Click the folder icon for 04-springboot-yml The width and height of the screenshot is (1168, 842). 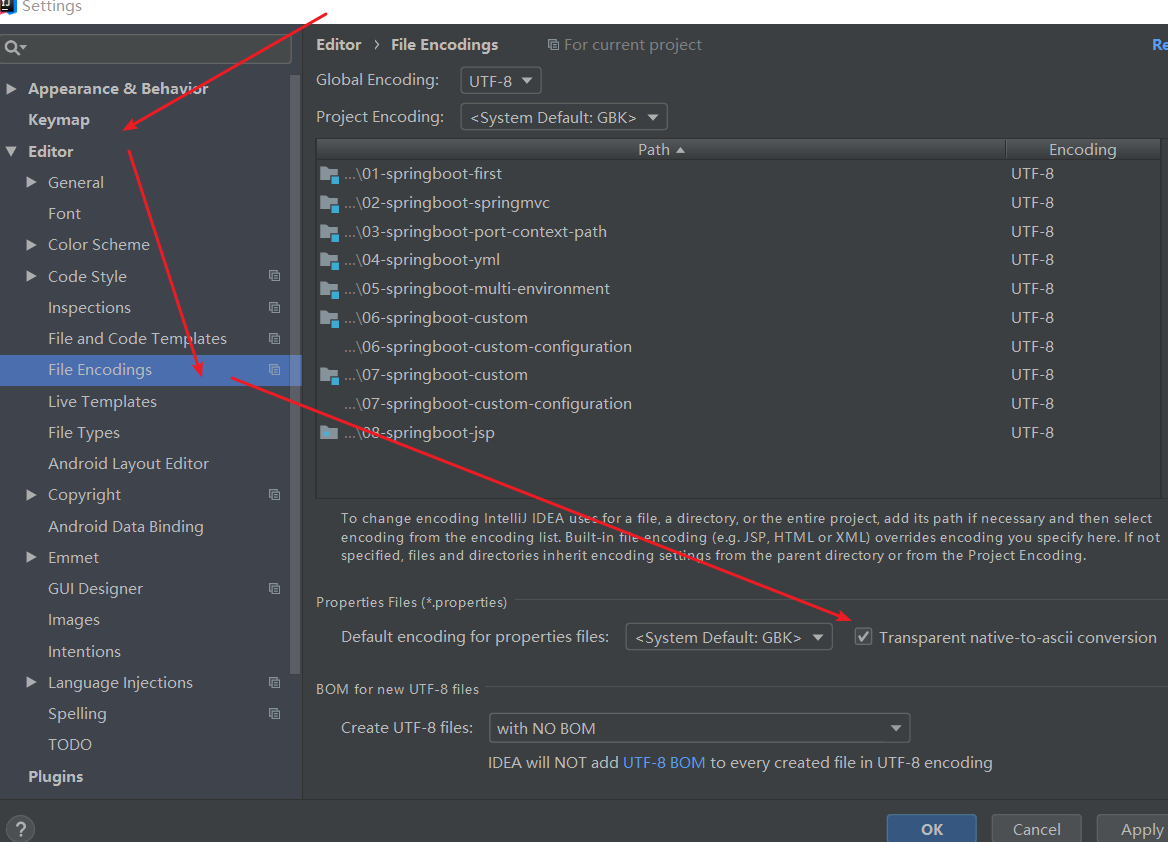(329, 261)
